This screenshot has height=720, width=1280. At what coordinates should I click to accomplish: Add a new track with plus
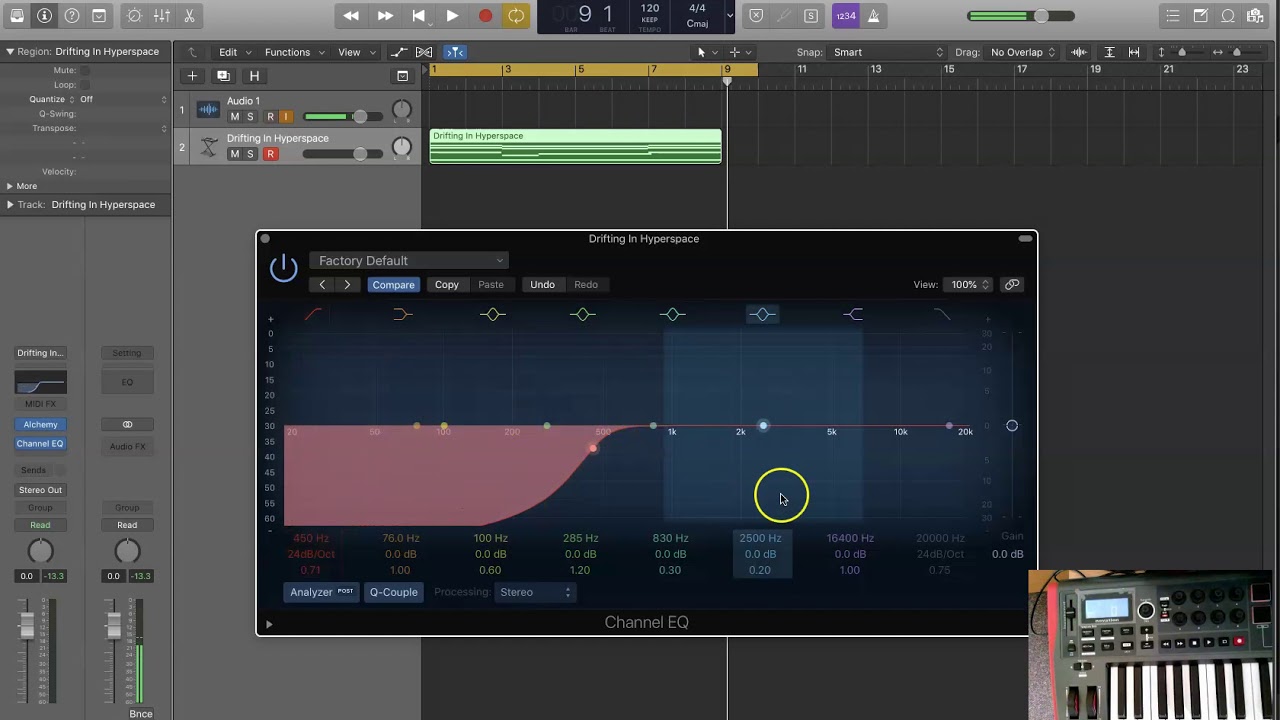coord(192,76)
